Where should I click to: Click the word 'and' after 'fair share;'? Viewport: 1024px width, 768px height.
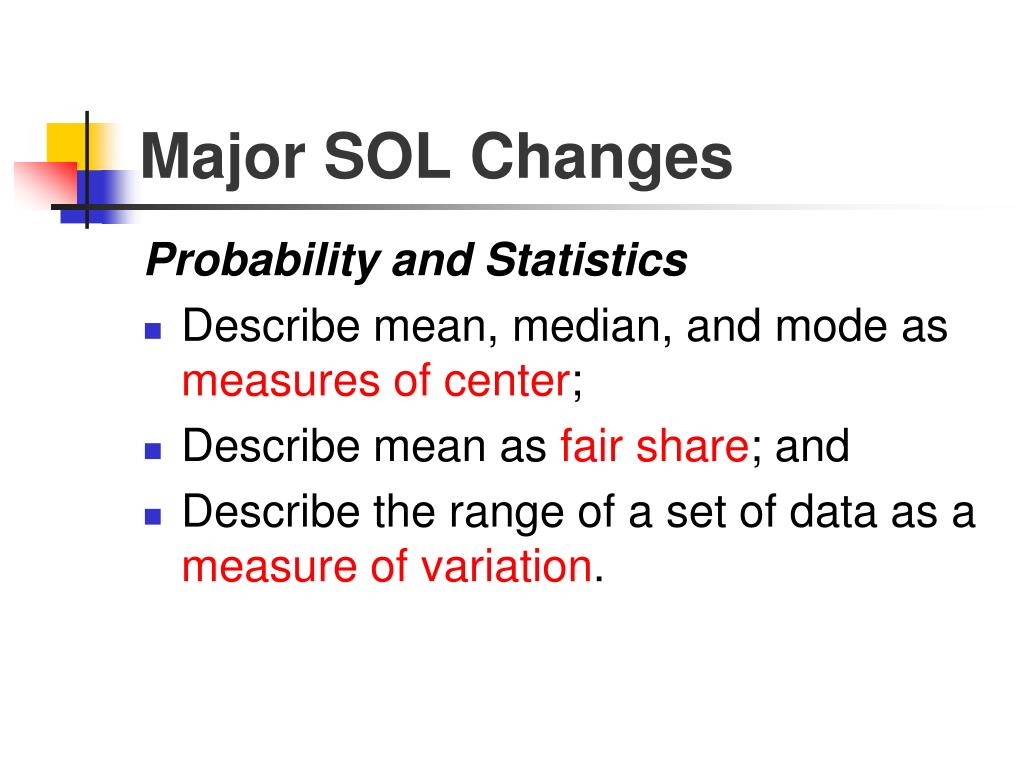[x=812, y=446]
